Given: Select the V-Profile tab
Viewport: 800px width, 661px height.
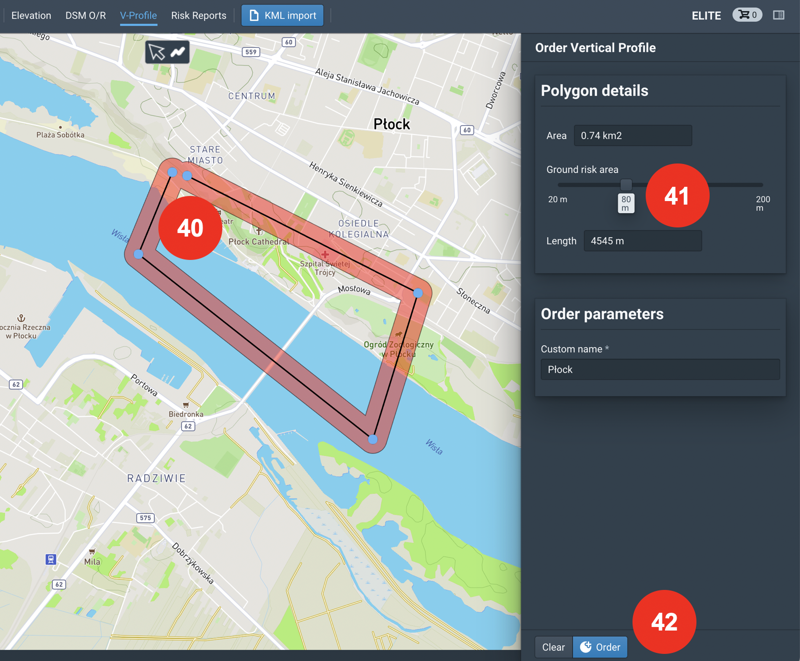Looking at the screenshot, I should (x=138, y=15).
